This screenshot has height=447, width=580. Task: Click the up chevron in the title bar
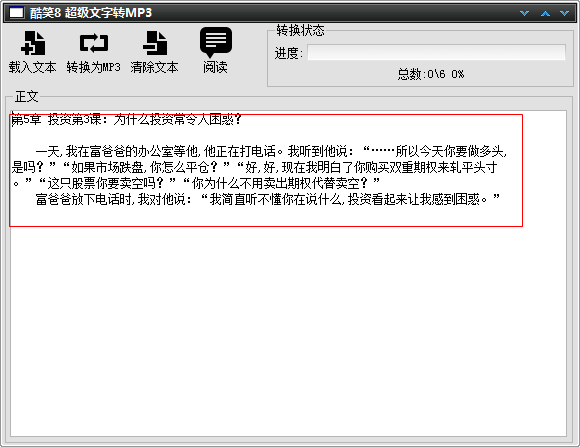[545, 13]
